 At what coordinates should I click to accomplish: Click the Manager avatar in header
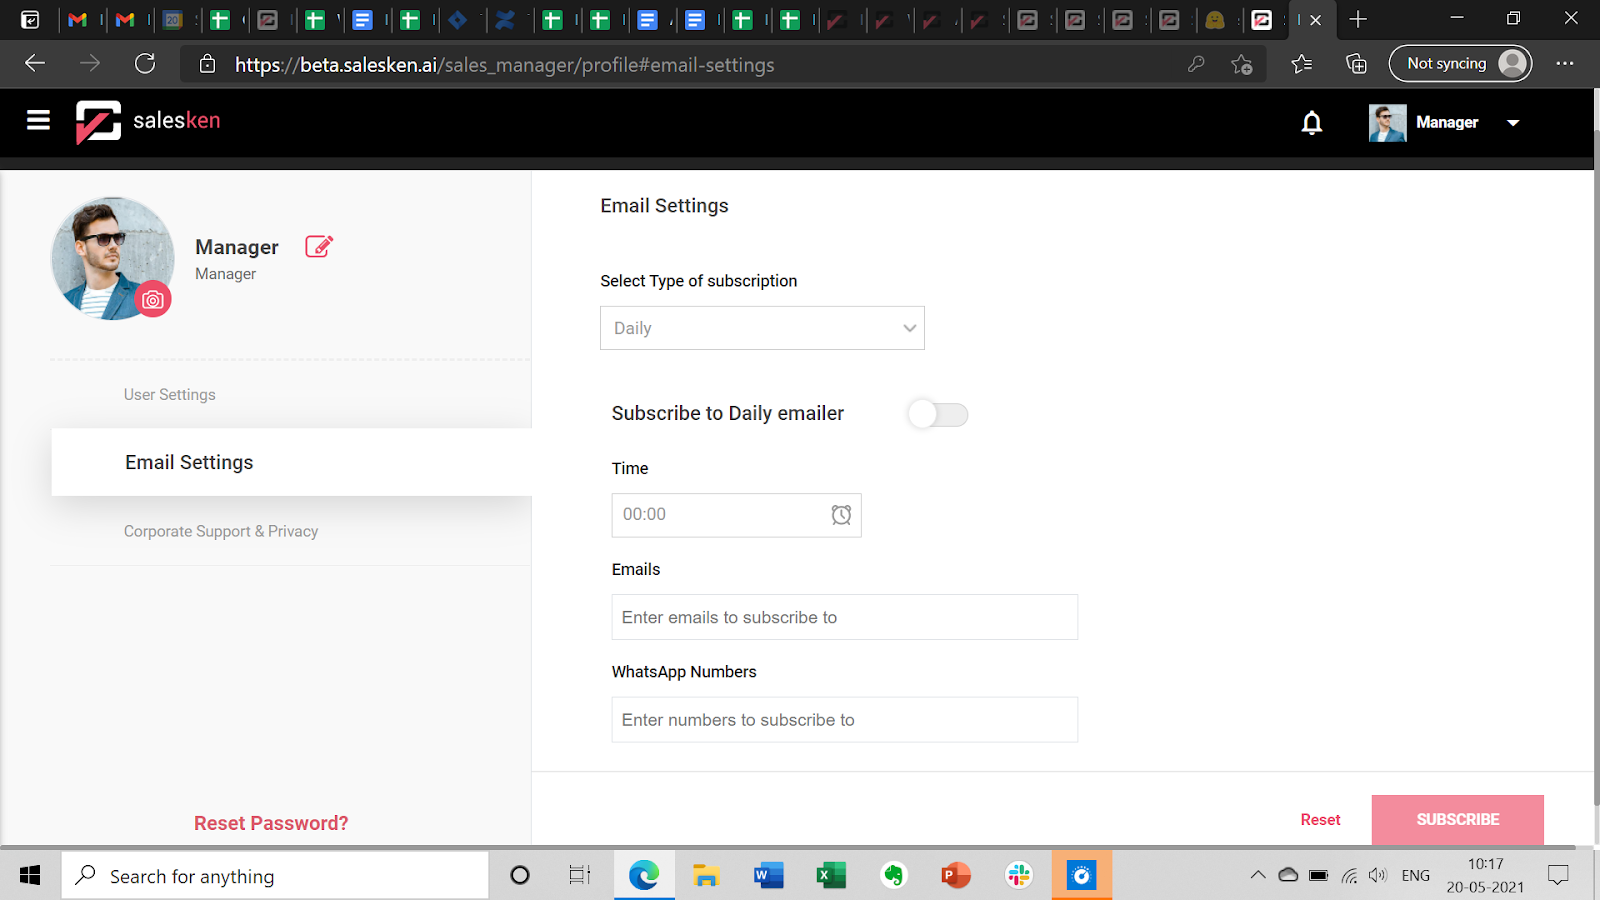(1387, 123)
